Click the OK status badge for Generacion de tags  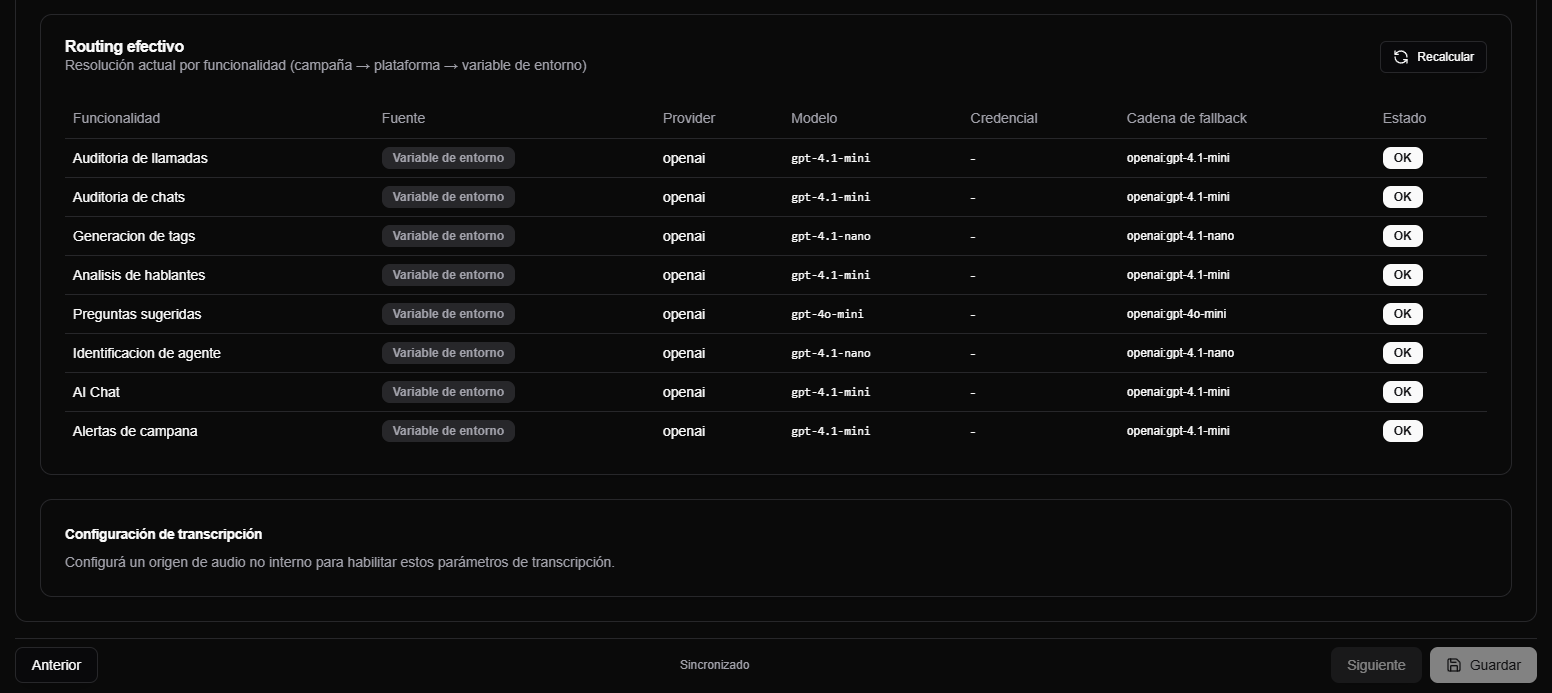(x=1402, y=236)
